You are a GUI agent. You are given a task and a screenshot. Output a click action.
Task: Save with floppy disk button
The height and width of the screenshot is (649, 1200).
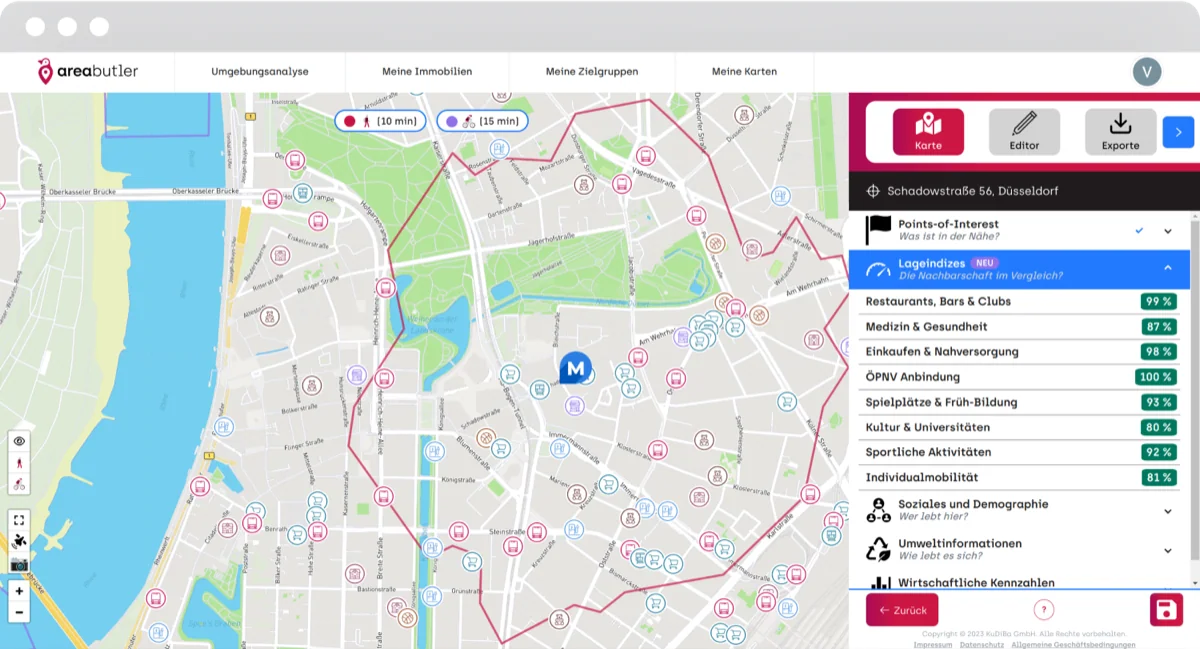(1166, 610)
